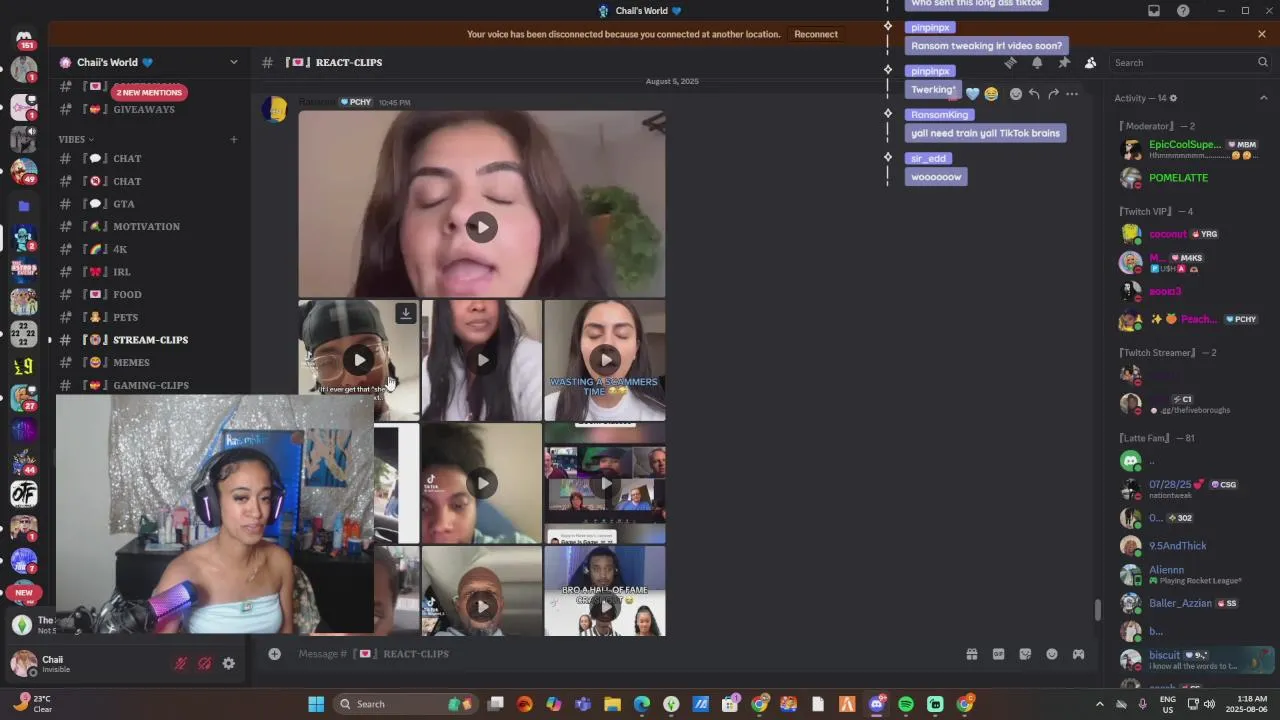Toggle microphone mute in user panel
The width and height of the screenshot is (1280, 720).
pyautogui.click(x=181, y=663)
